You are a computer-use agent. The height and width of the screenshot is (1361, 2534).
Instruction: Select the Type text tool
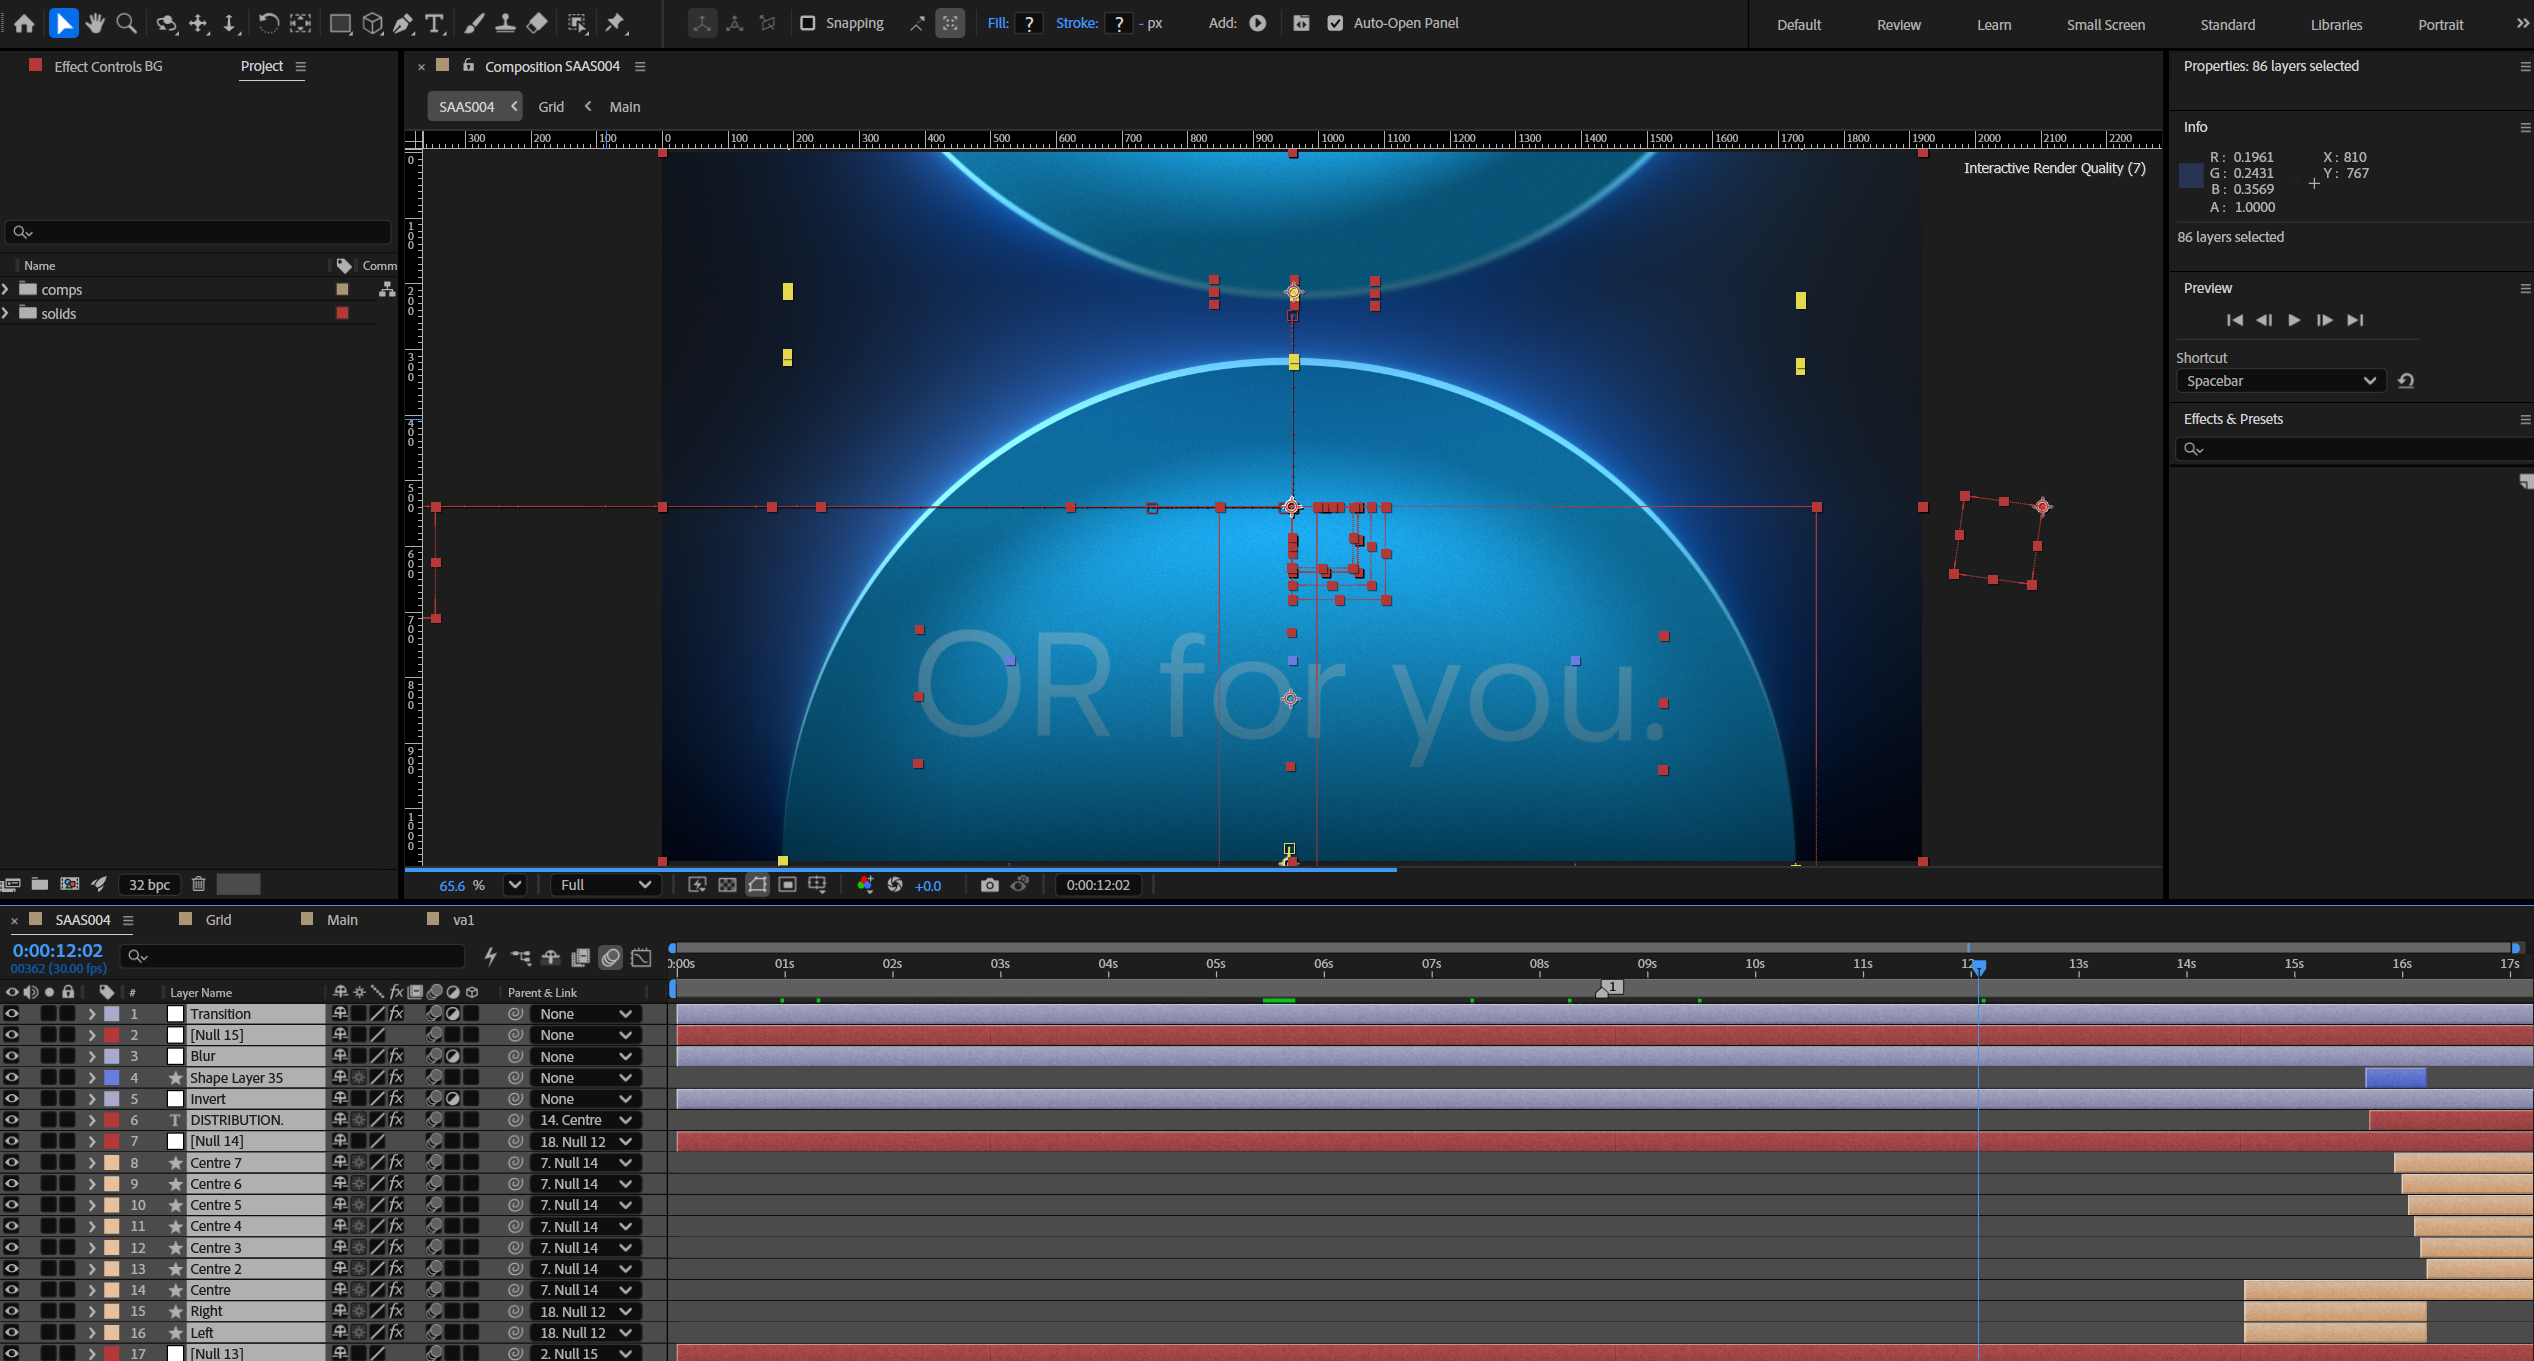[434, 23]
